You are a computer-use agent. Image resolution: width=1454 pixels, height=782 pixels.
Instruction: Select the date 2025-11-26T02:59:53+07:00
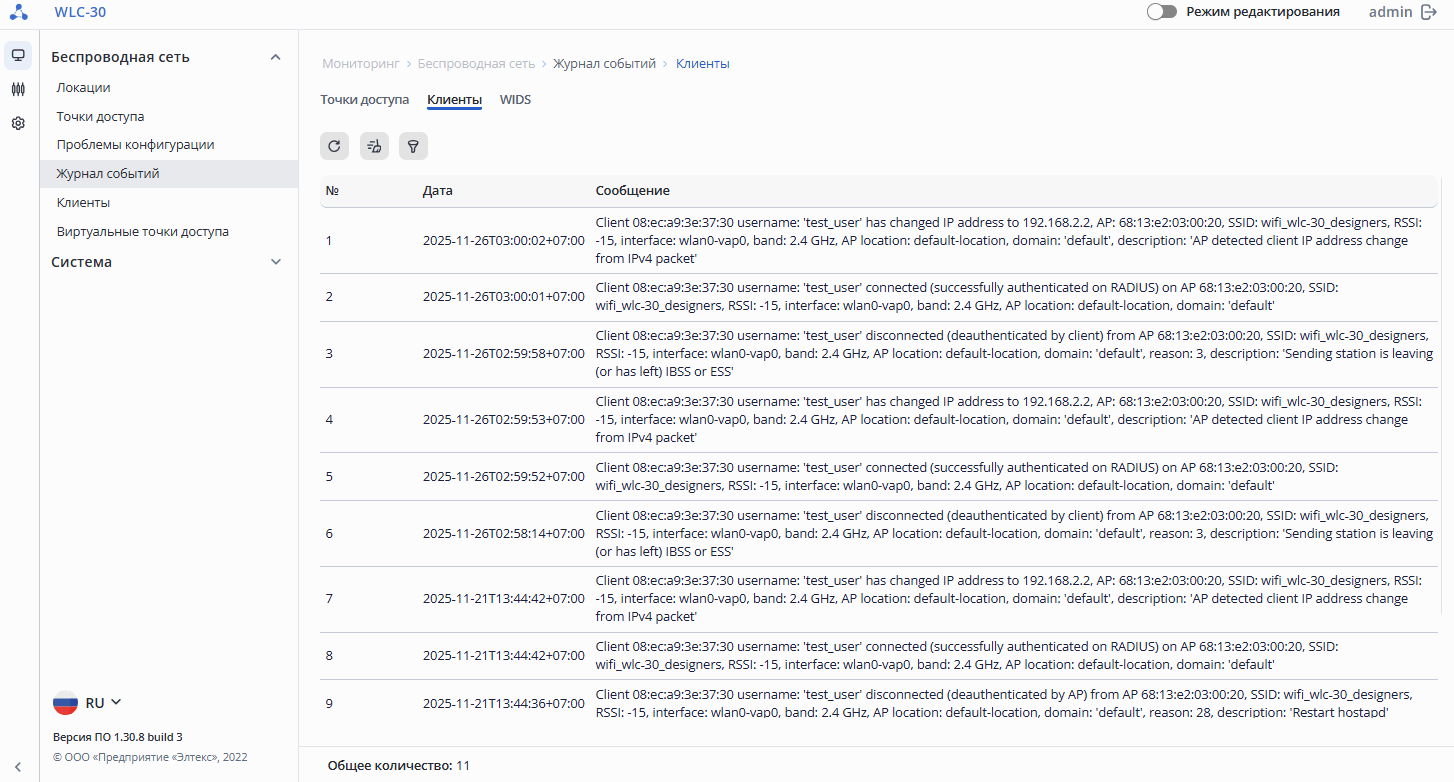pyautogui.click(x=504, y=420)
